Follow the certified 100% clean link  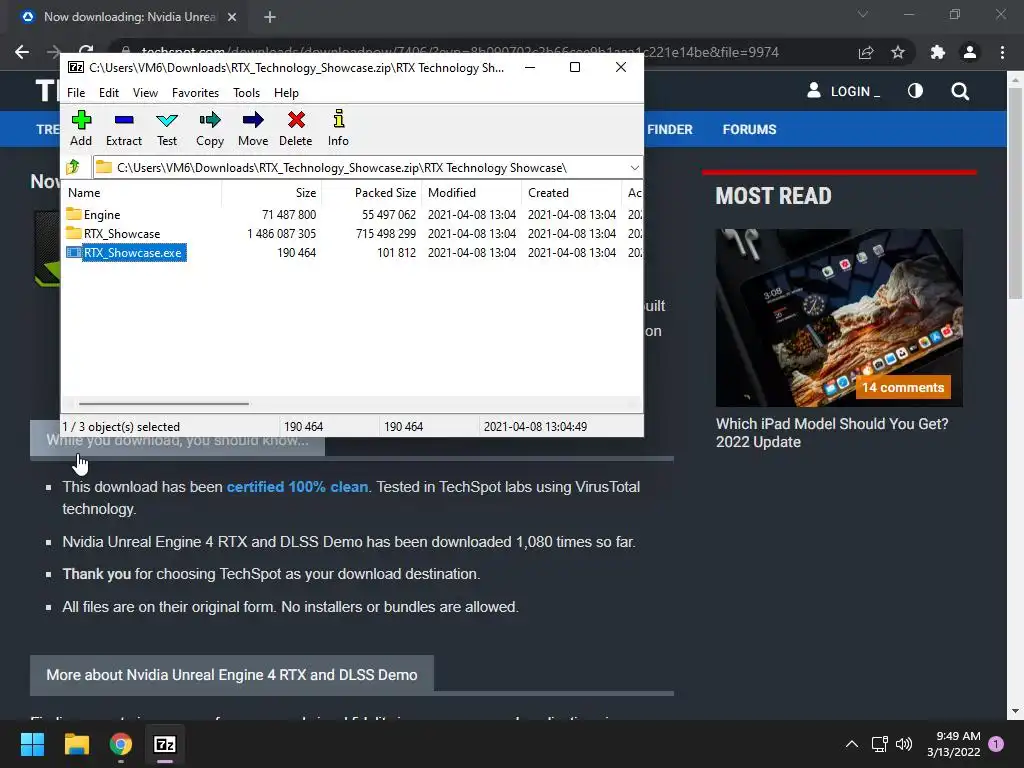tap(297, 487)
